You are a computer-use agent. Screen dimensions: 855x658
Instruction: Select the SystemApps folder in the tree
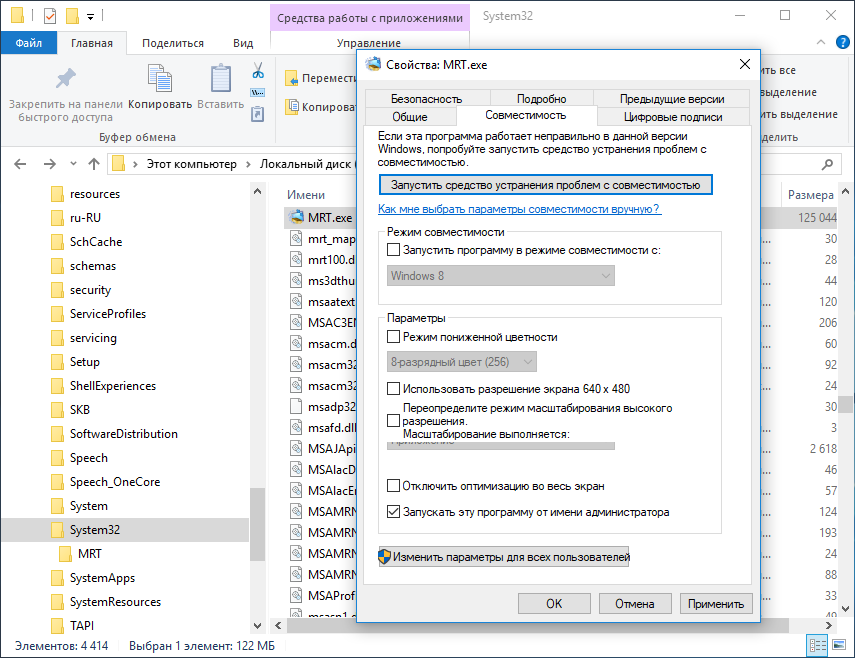[102, 577]
